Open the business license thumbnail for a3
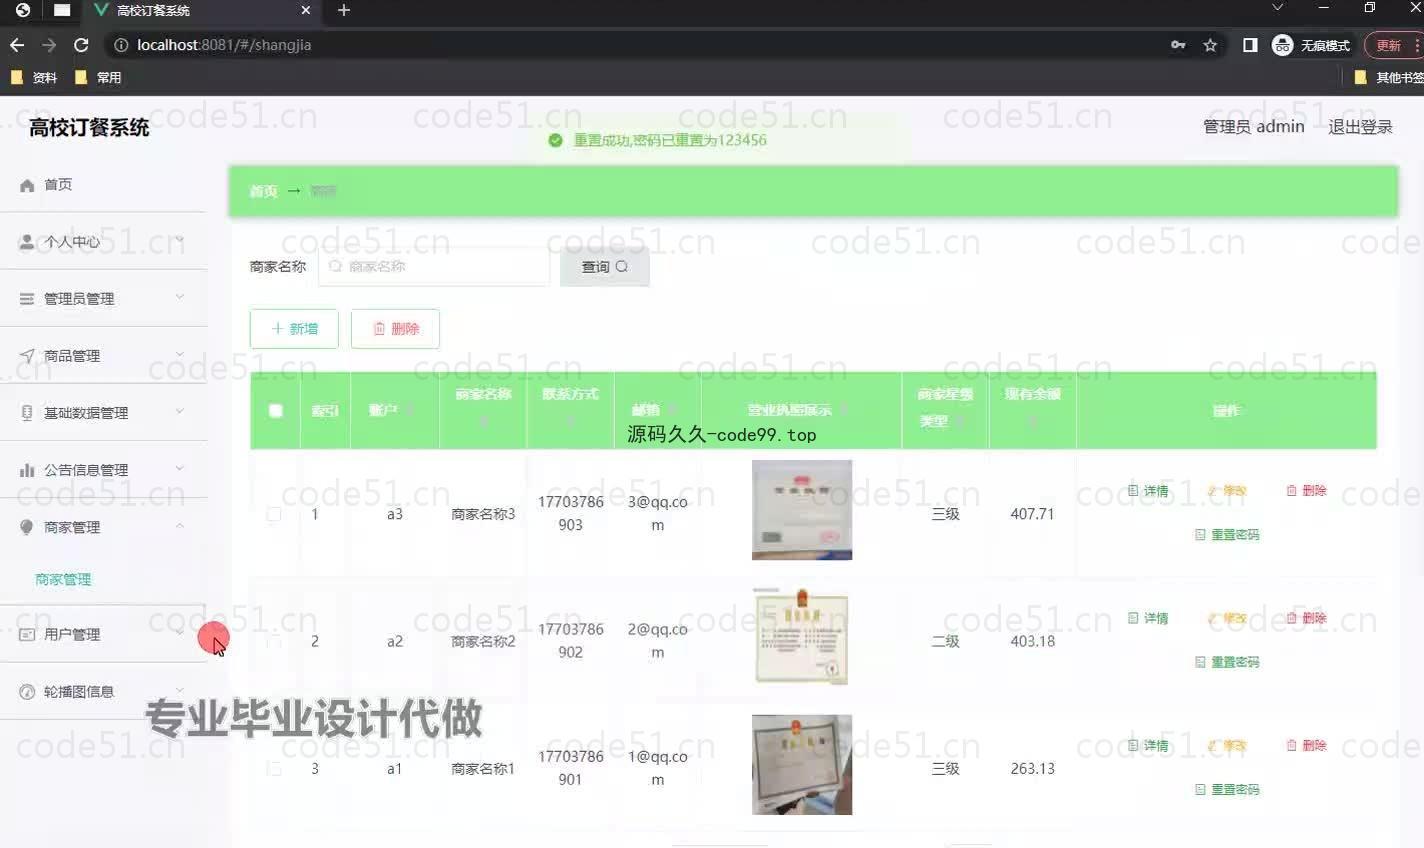Viewport: 1424px width, 848px height. pos(802,510)
